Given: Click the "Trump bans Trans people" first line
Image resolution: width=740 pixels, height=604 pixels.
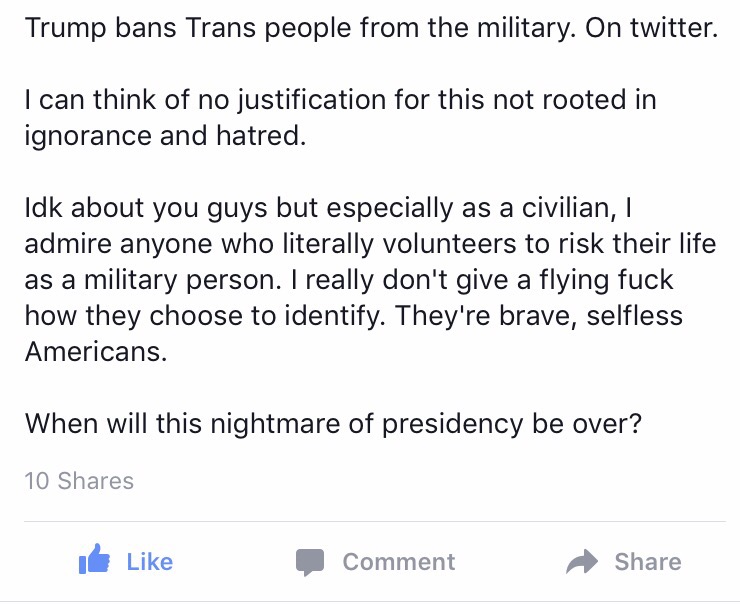Looking at the screenshot, I should tap(371, 27).
